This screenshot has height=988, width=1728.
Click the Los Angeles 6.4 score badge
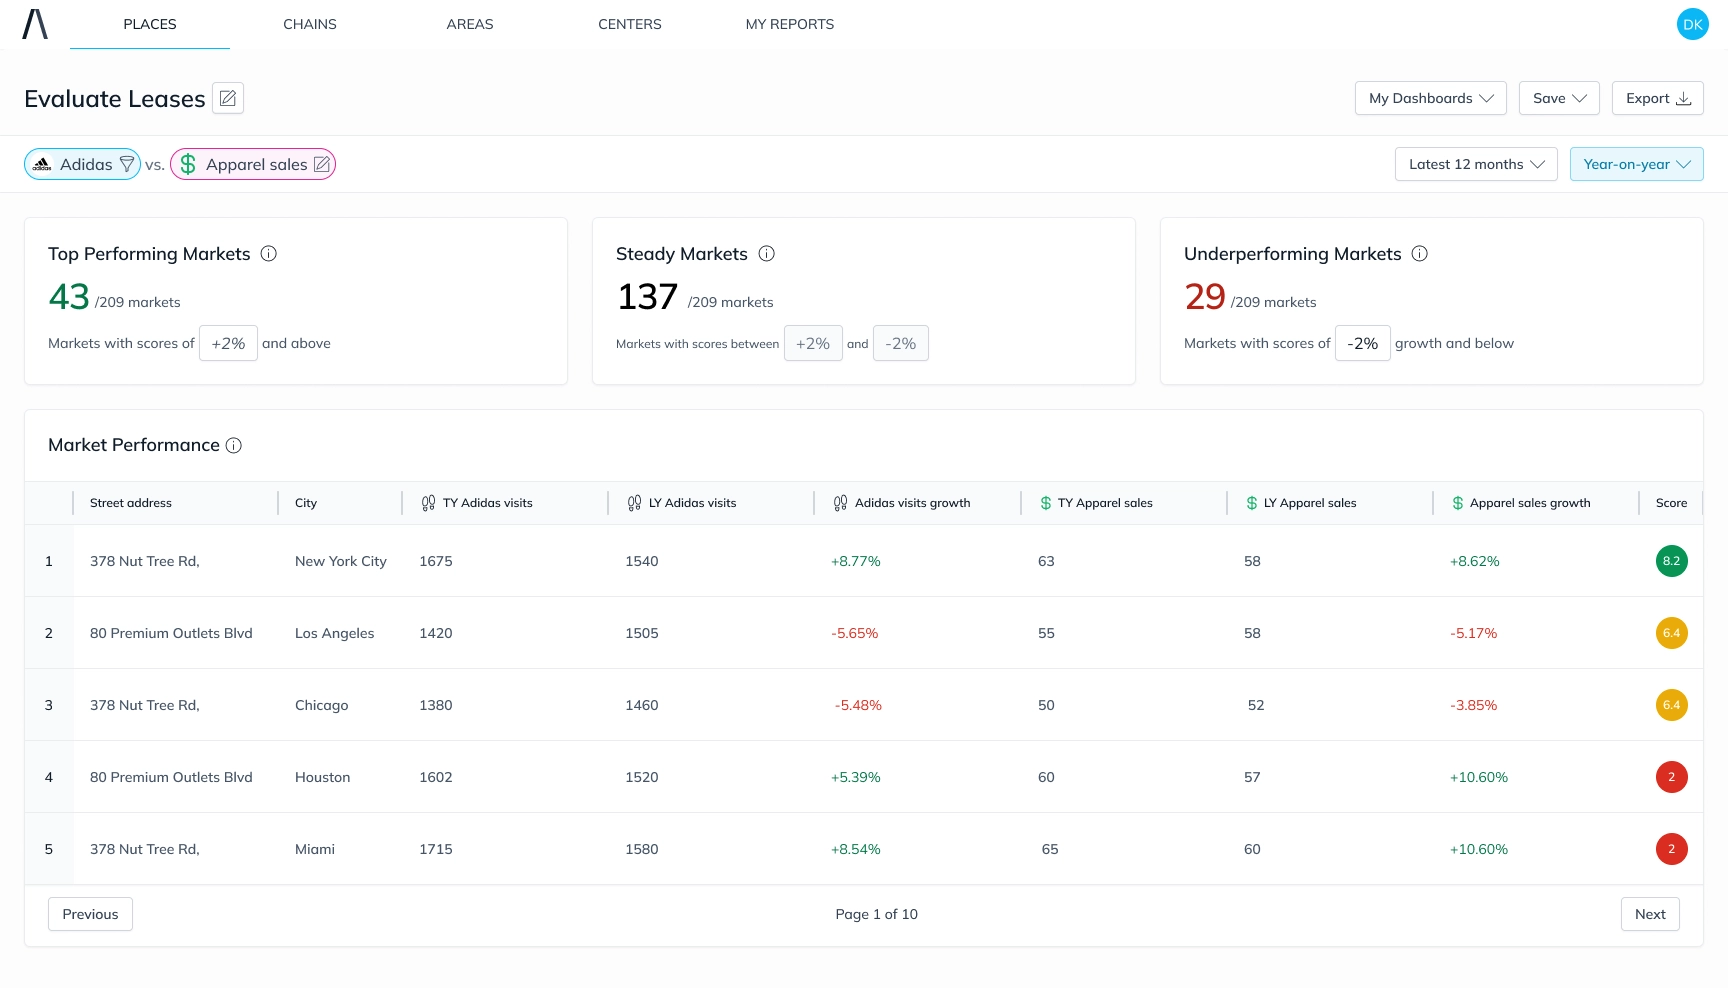click(x=1672, y=633)
